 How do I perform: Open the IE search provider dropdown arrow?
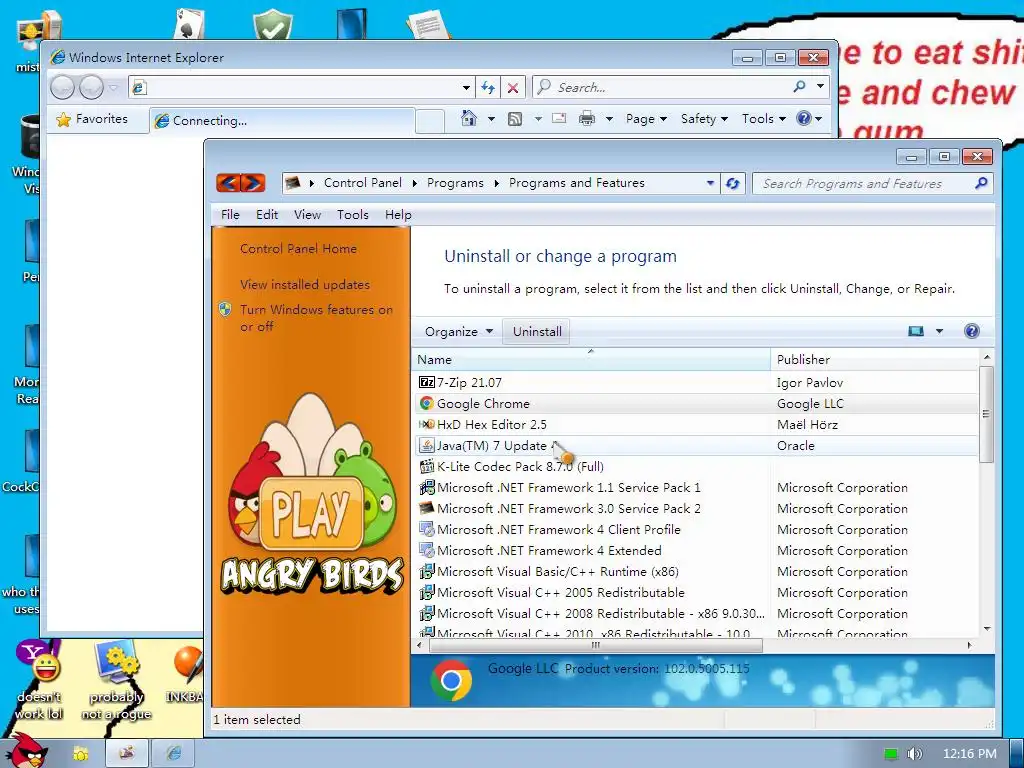(x=820, y=86)
